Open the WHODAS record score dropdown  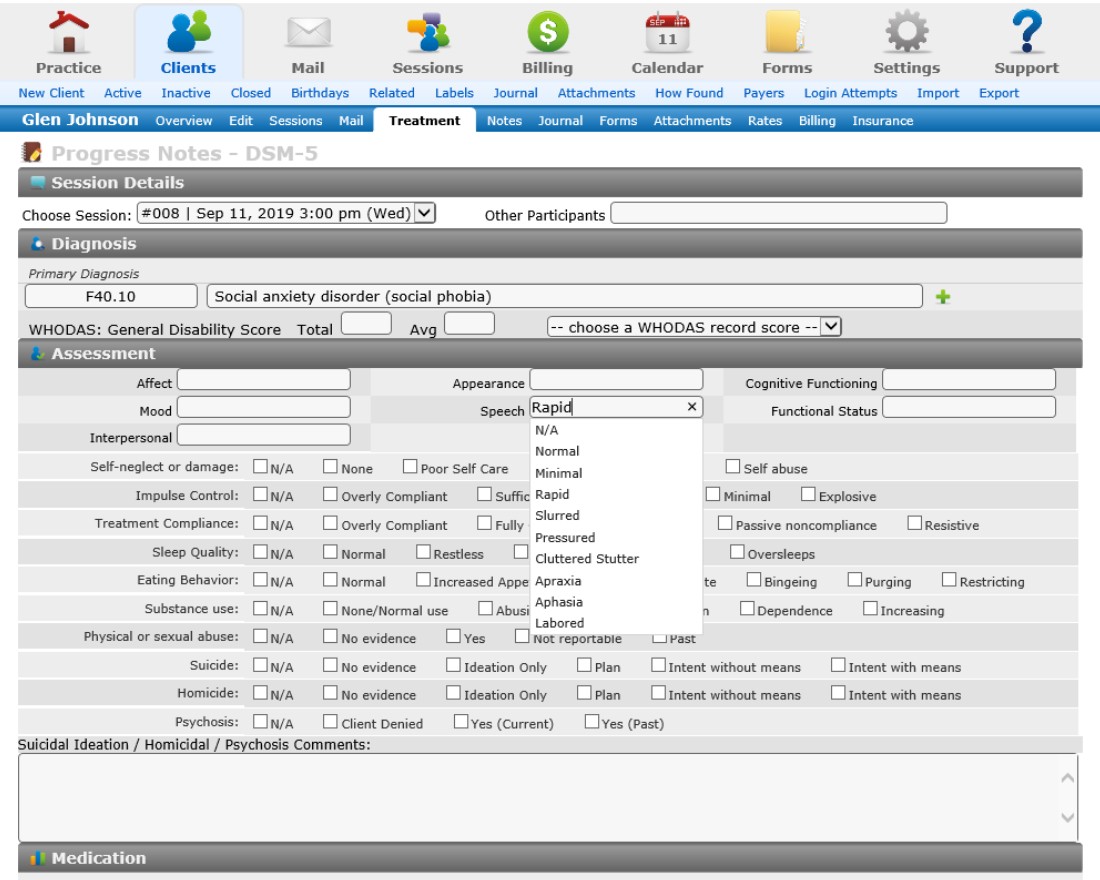coord(694,326)
